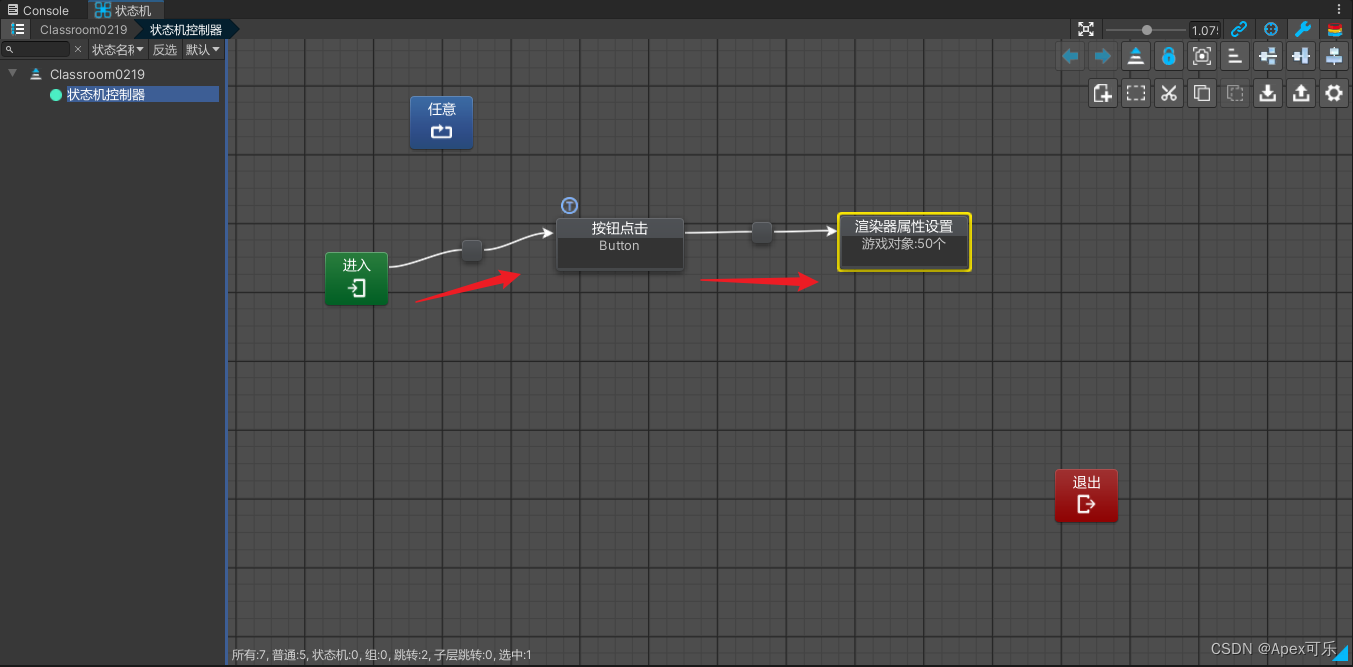Click the 反选 invert selection button
The height and width of the screenshot is (667, 1353).
coord(164,49)
